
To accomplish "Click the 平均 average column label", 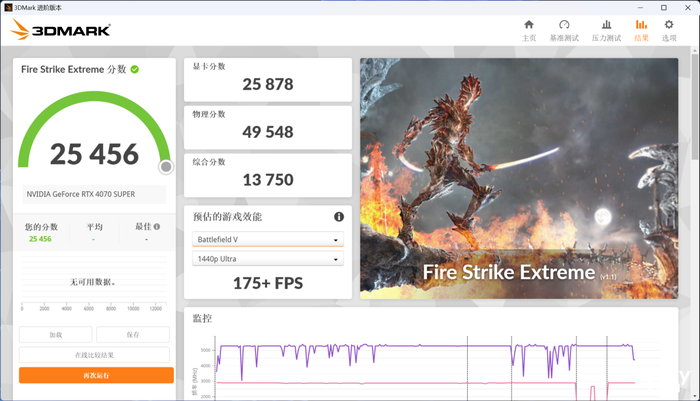I will pos(94,227).
